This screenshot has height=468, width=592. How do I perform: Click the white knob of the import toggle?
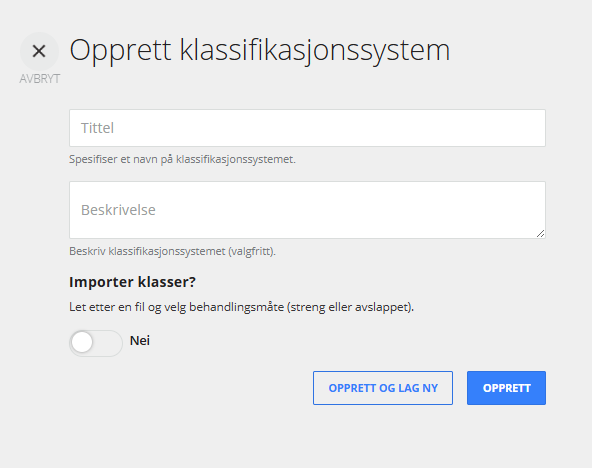pos(82,343)
